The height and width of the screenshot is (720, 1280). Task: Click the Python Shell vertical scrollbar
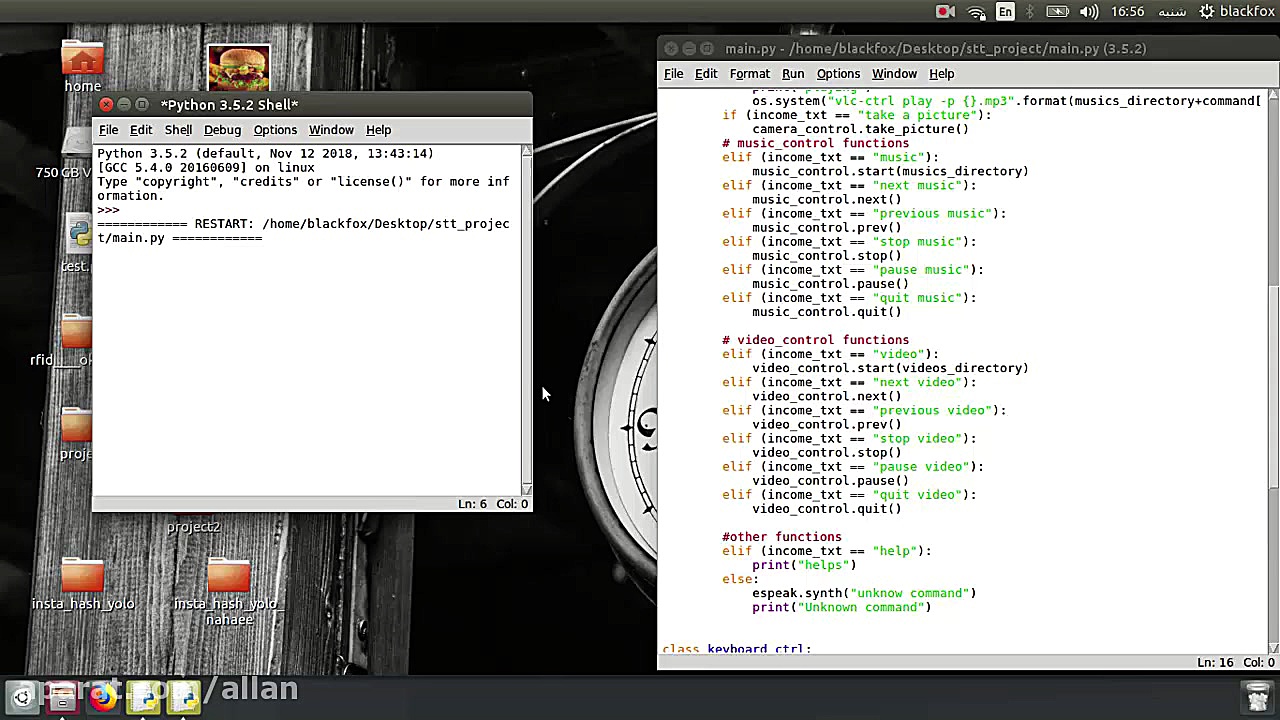click(527, 320)
